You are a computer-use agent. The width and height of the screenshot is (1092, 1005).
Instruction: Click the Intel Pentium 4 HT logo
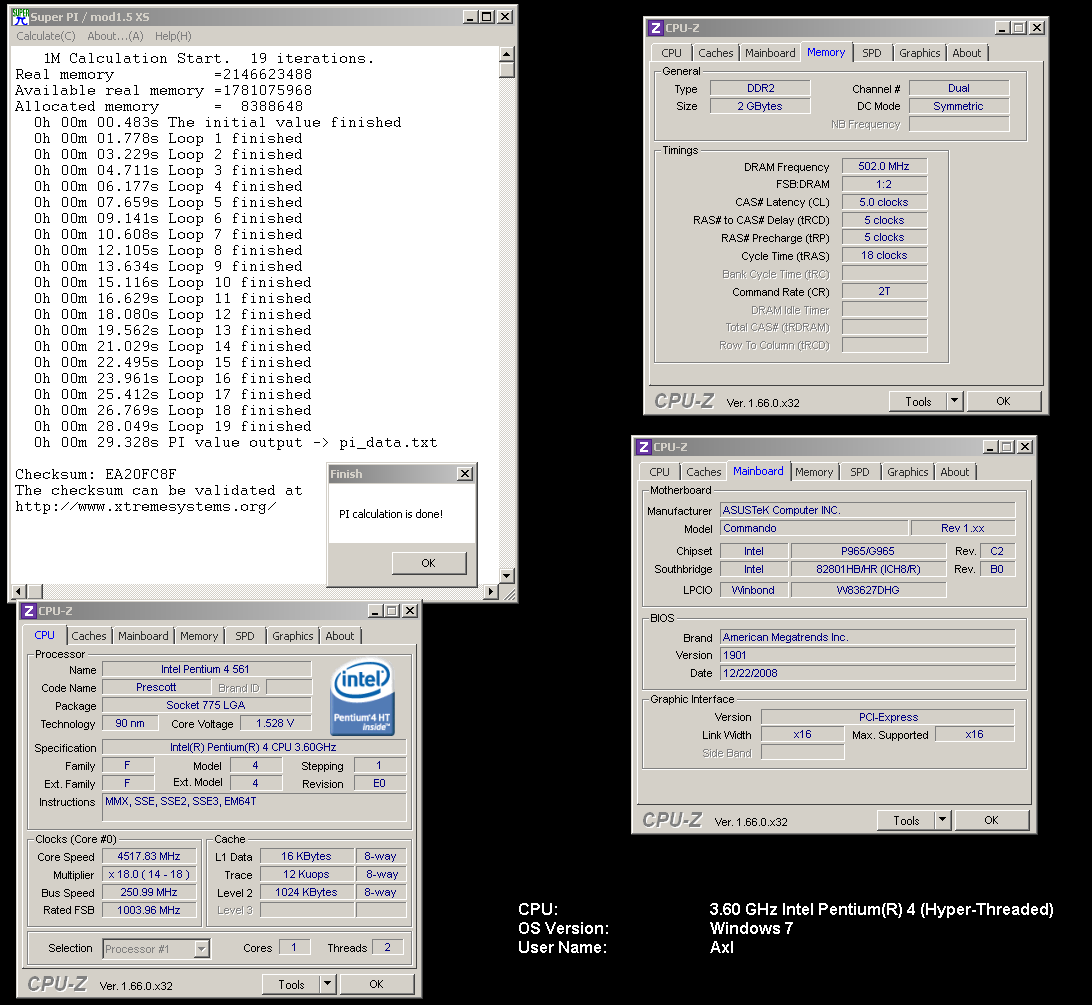point(363,698)
